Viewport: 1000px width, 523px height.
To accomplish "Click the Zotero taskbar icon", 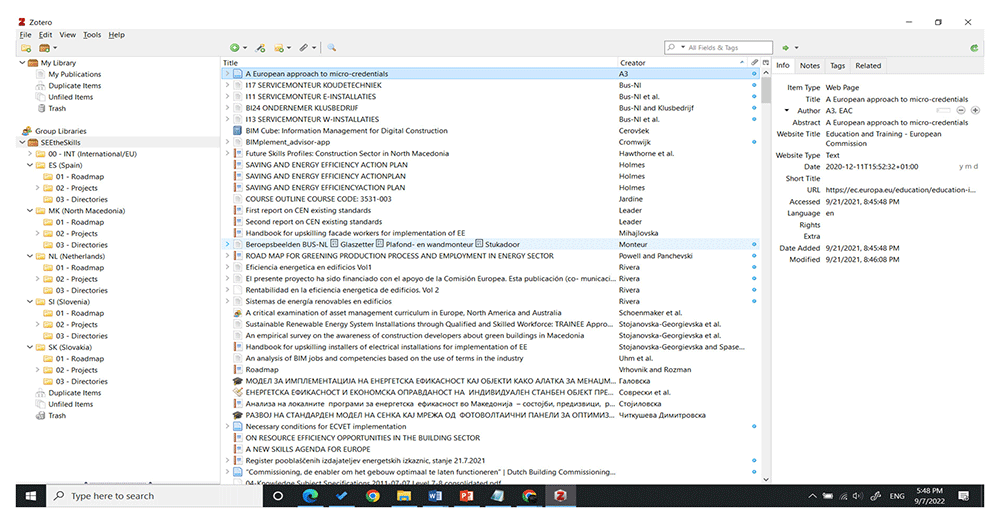I will pos(560,496).
